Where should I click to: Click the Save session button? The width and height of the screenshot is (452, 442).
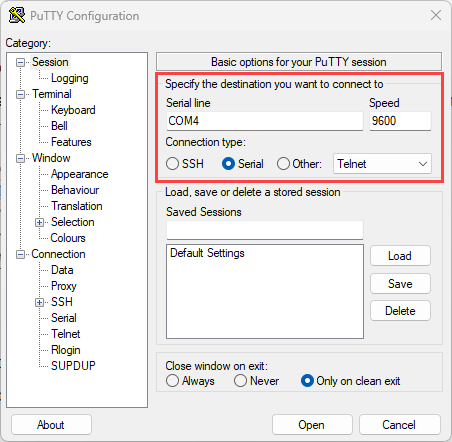click(400, 284)
